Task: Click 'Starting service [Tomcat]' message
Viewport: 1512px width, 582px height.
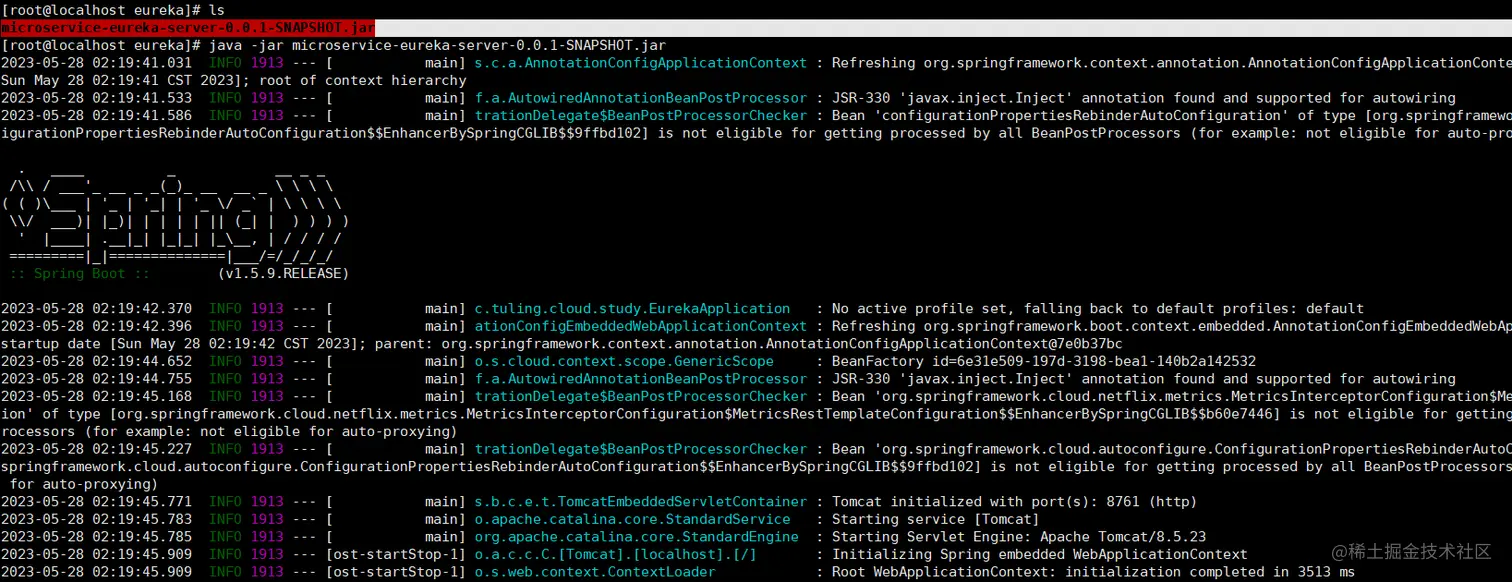Action: tap(936, 519)
